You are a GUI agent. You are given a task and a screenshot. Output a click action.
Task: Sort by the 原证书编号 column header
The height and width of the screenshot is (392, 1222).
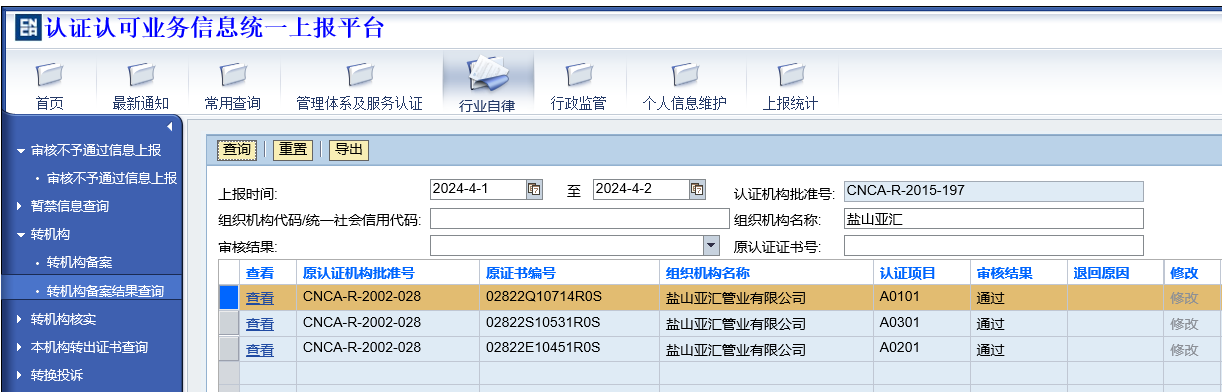coord(521,272)
